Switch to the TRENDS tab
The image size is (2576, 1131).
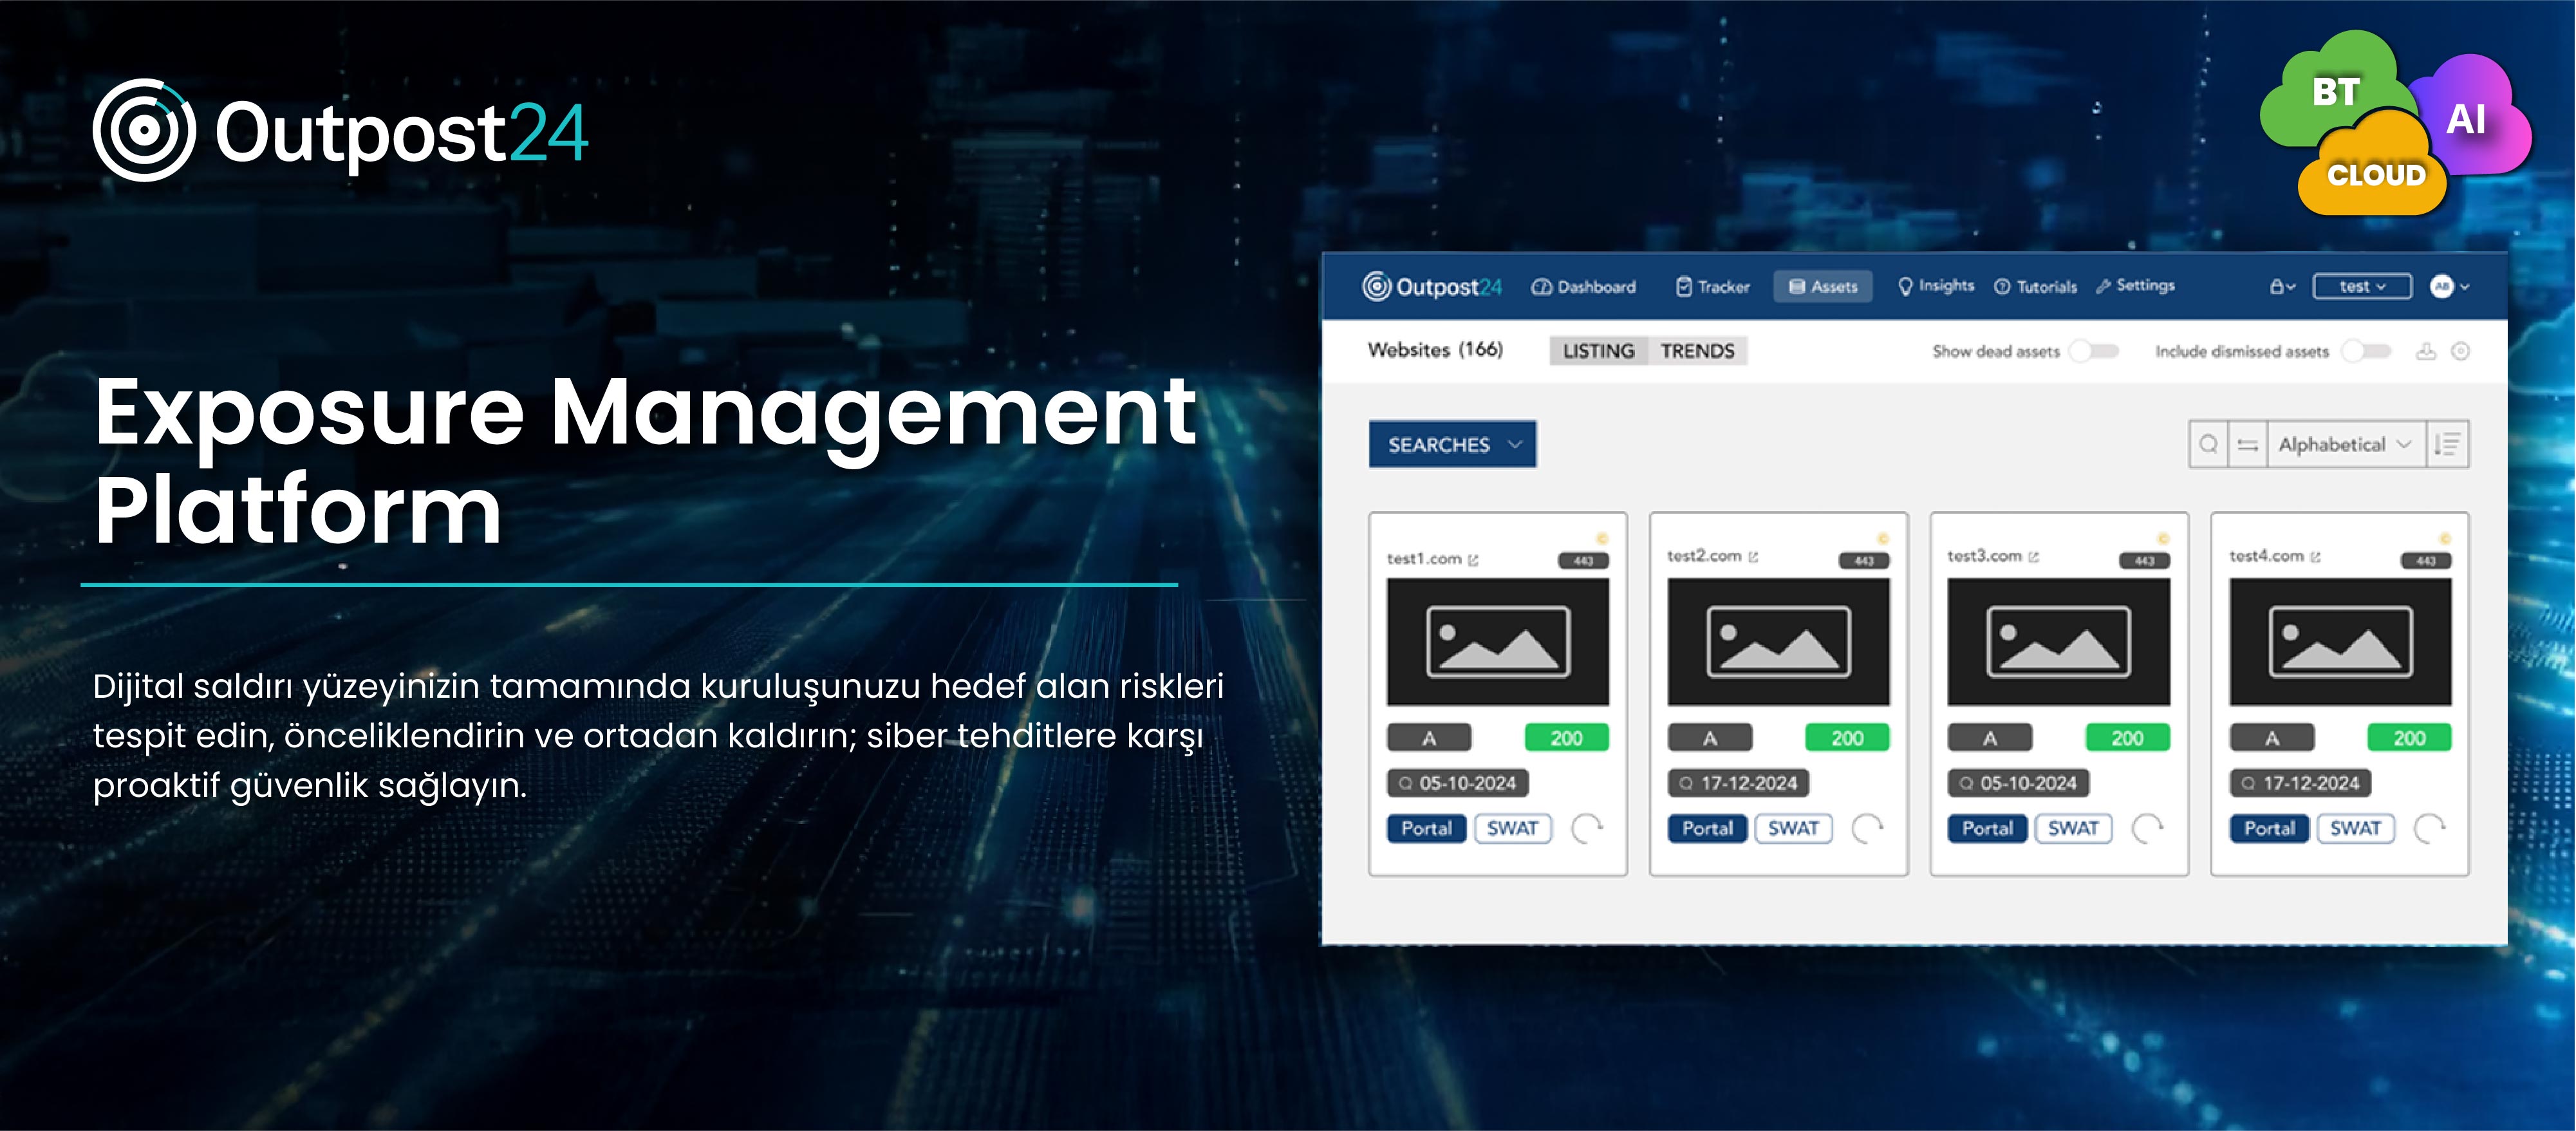click(1697, 351)
